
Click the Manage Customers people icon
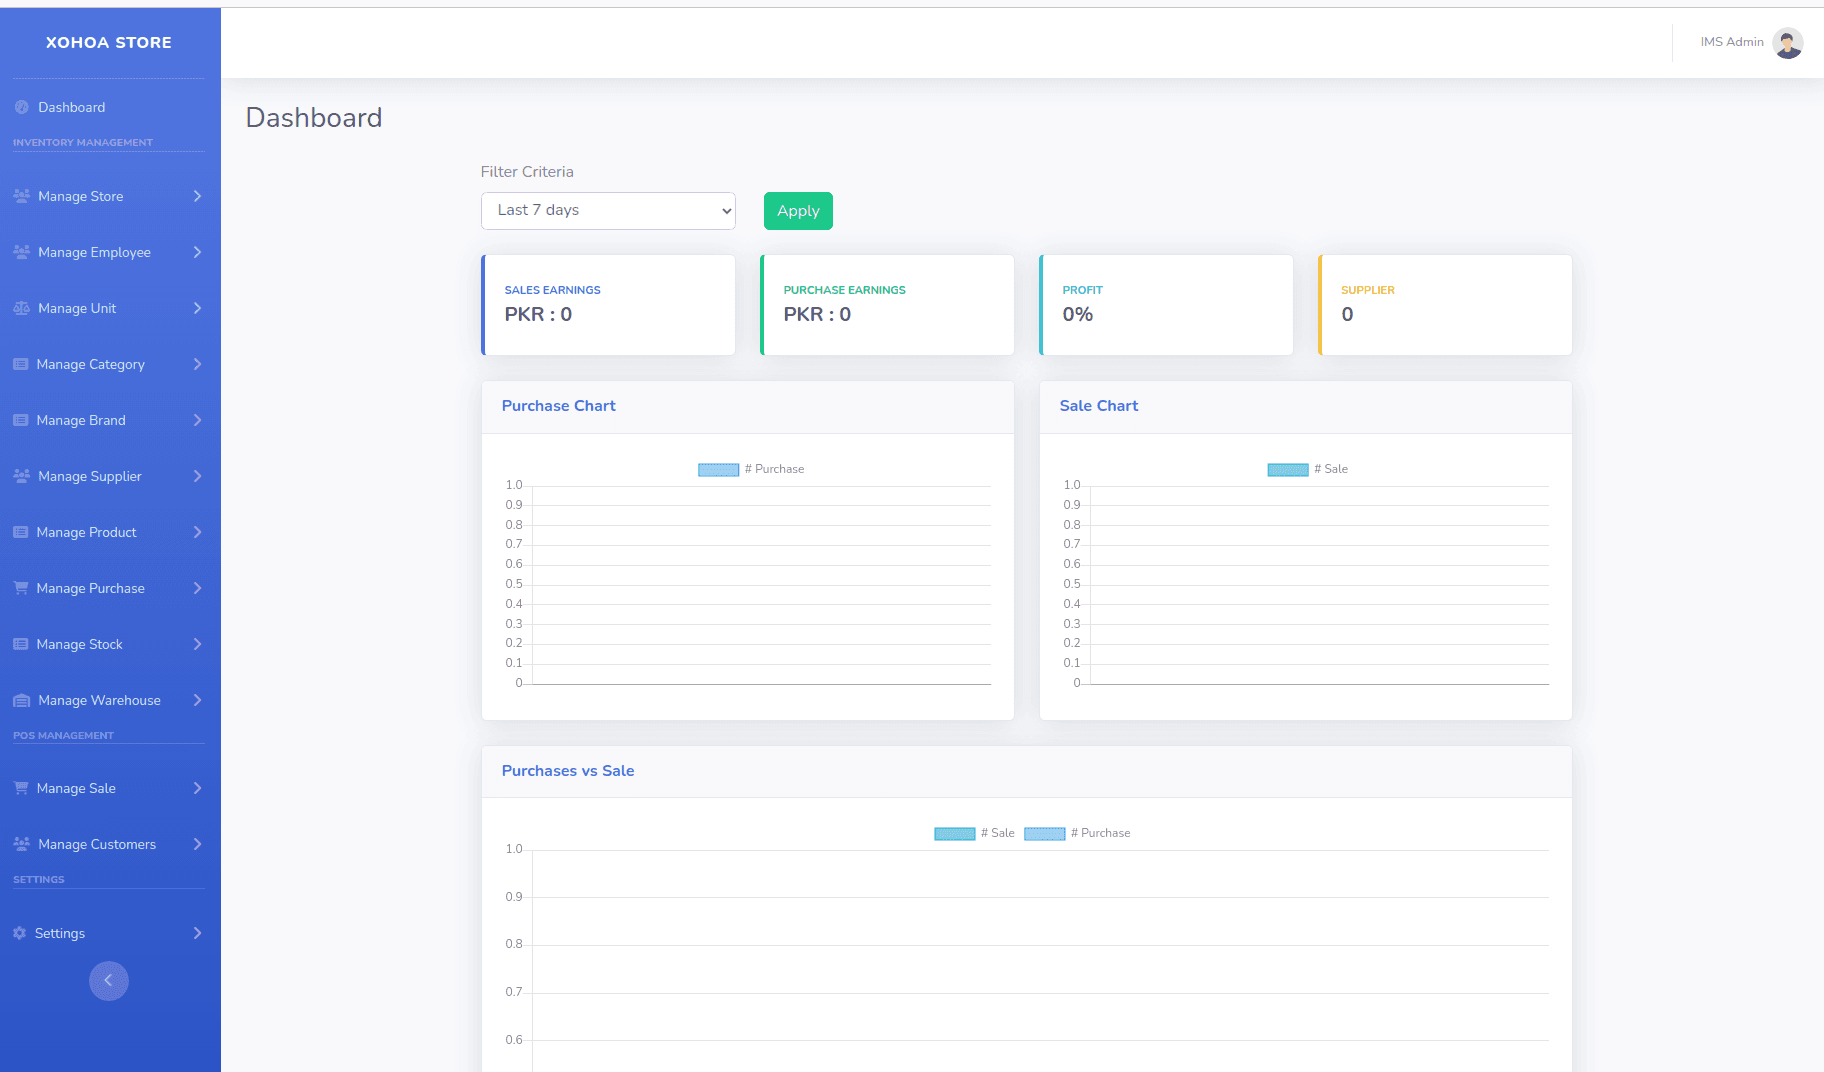(21, 844)
